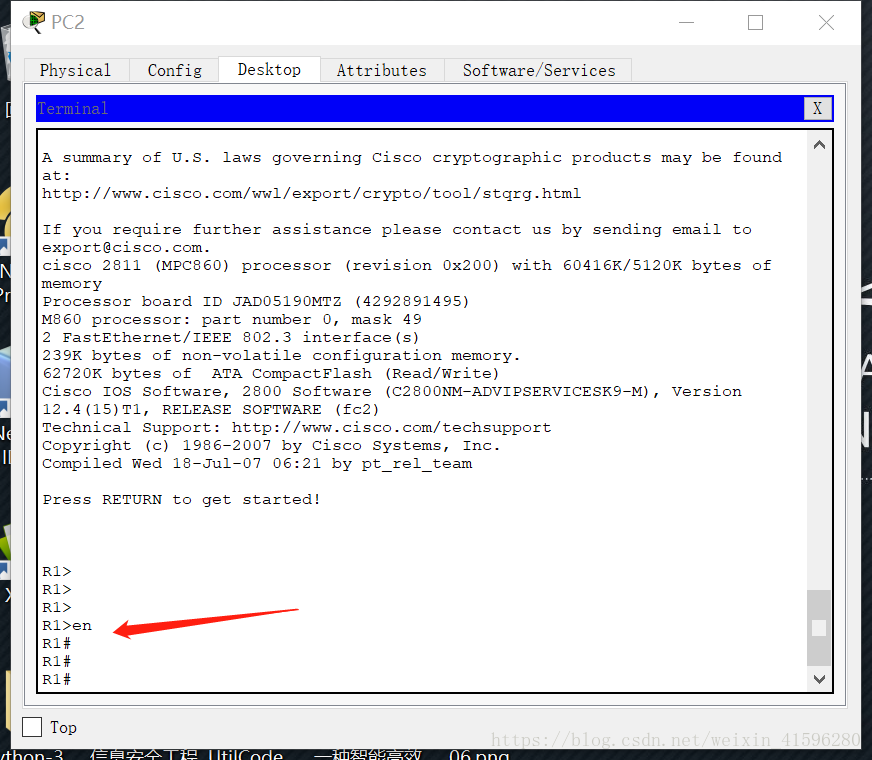
Task: Click the '239K bytes of non-volatile' line
Action: point(281,355)
